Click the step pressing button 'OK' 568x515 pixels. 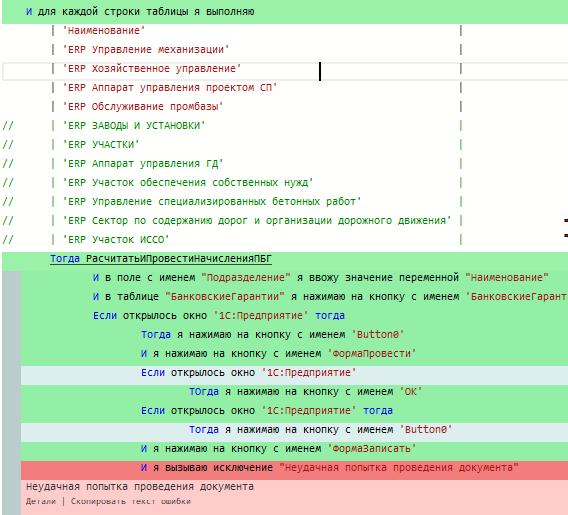tap(305, 392)
